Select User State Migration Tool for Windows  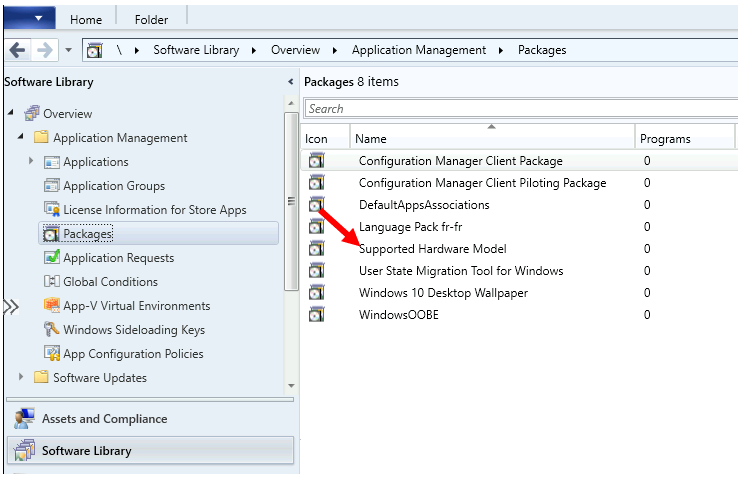519,271
